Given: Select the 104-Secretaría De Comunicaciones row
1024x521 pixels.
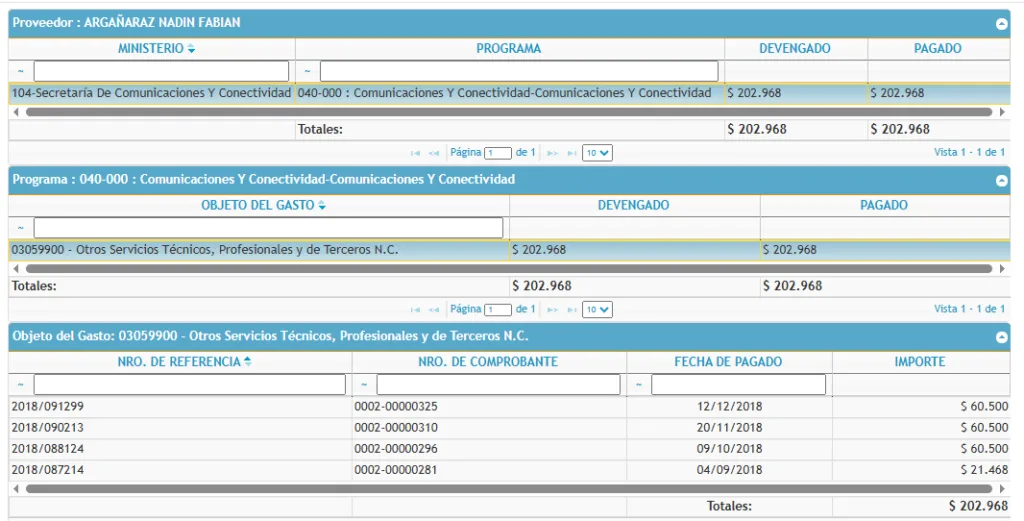Looking at the screenshot, I should [152, 93].
